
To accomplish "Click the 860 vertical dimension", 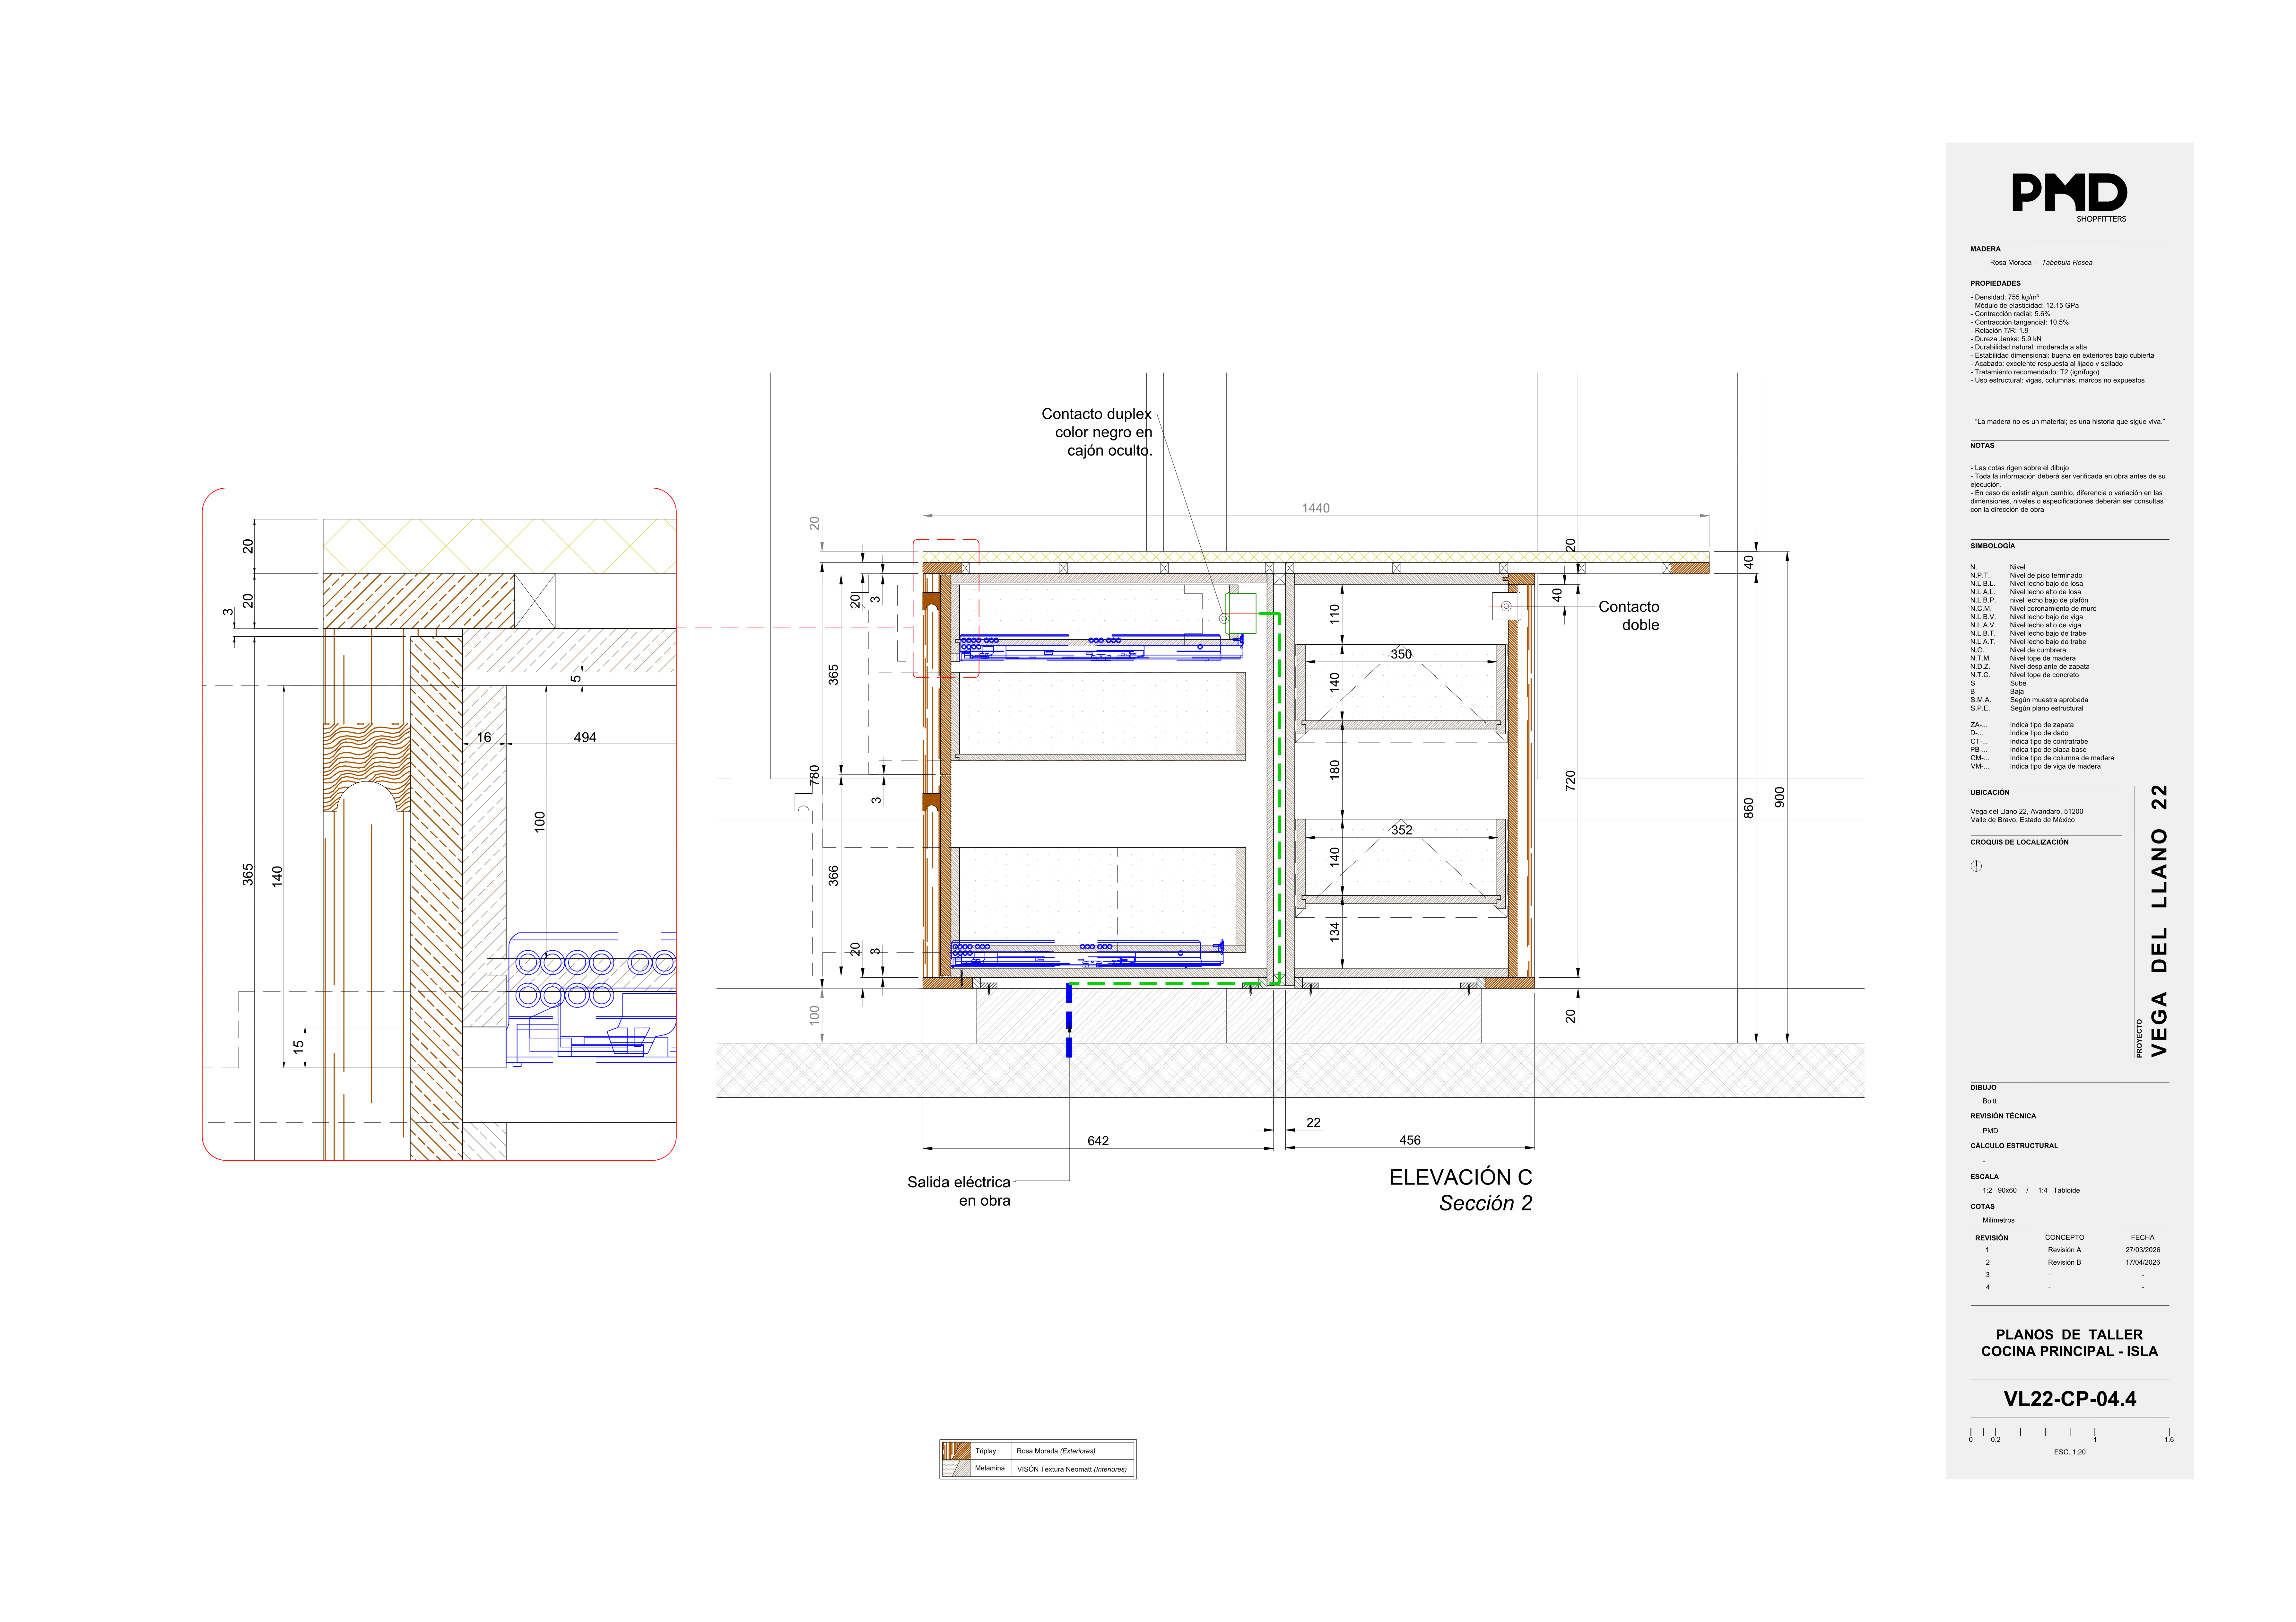I will pyautogui.click(x=1748, y=808).
